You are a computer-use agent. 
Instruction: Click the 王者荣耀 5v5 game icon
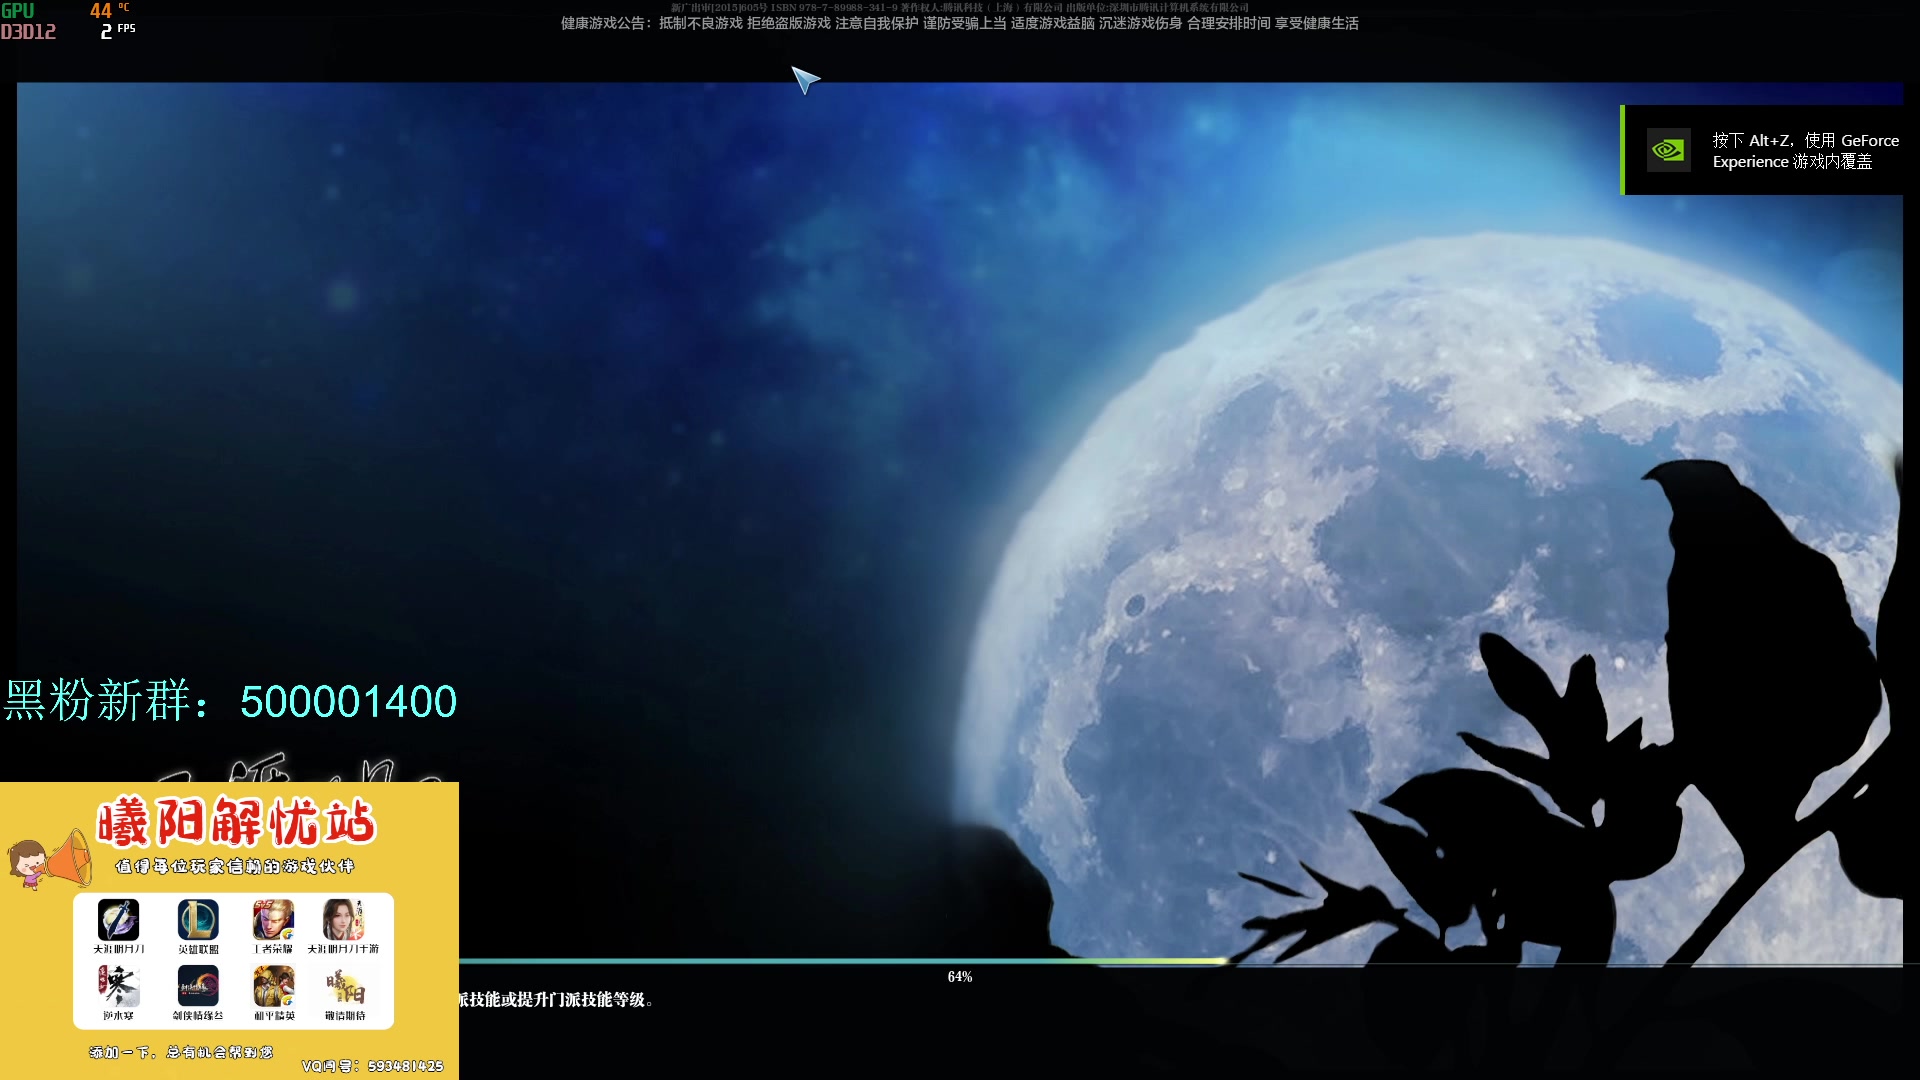coord(273,919)
